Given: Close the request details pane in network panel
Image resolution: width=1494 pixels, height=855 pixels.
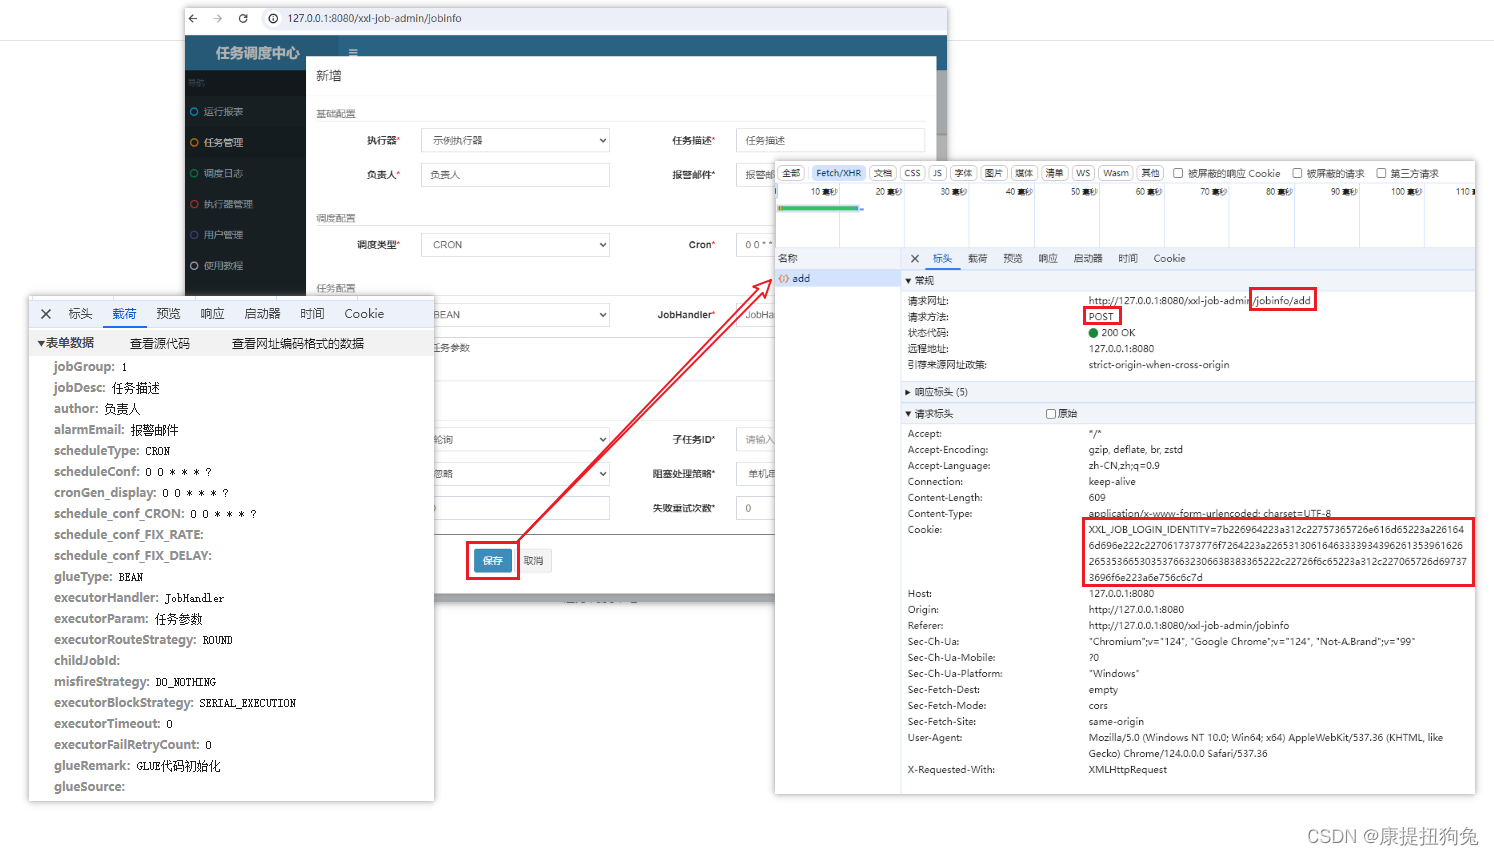Looking at the screenshot, I should point(914,258).
